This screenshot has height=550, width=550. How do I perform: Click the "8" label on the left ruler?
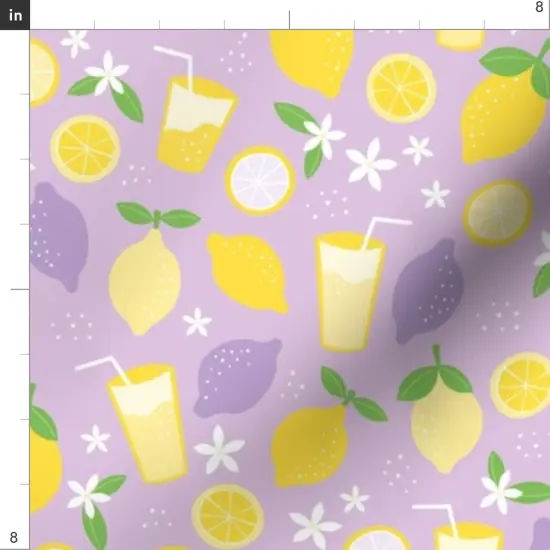pos(13,537)
